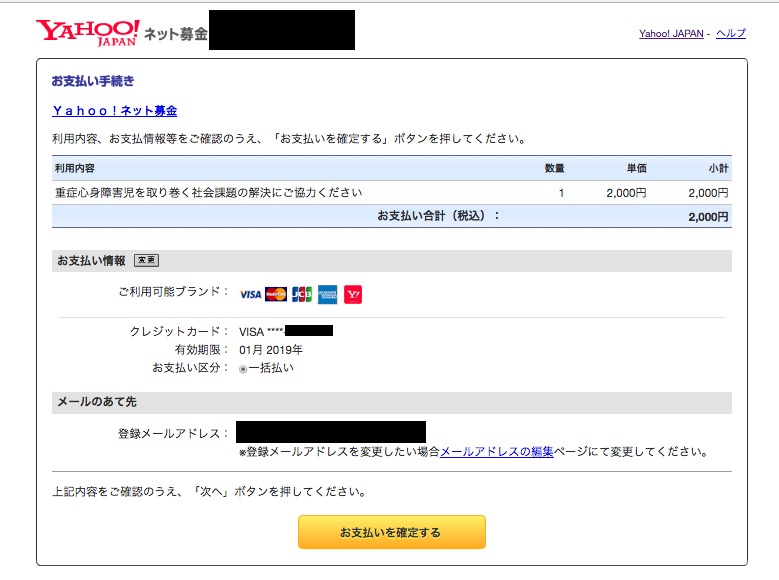779x580 pixels.
Task: Click the Yahoo! JAPAN logo
Action: click(87, 33)
